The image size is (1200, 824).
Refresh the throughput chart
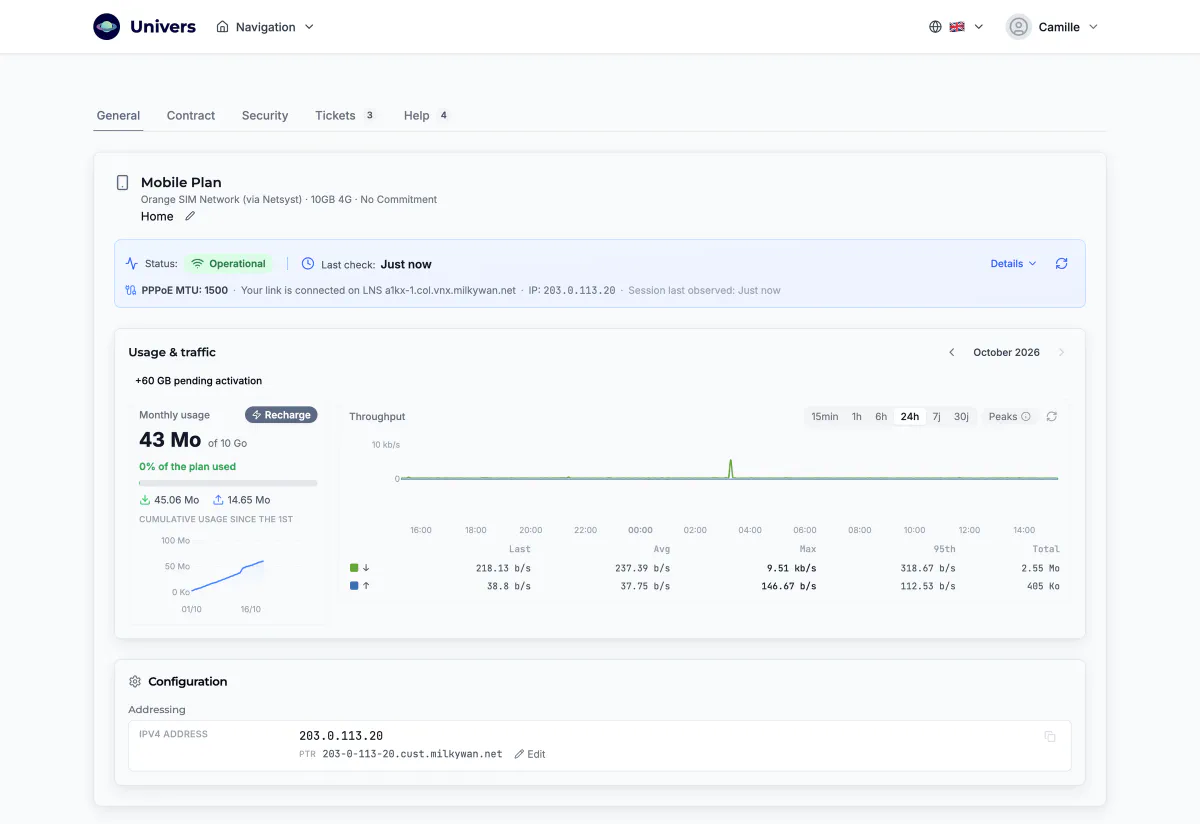pos(1051,416)
